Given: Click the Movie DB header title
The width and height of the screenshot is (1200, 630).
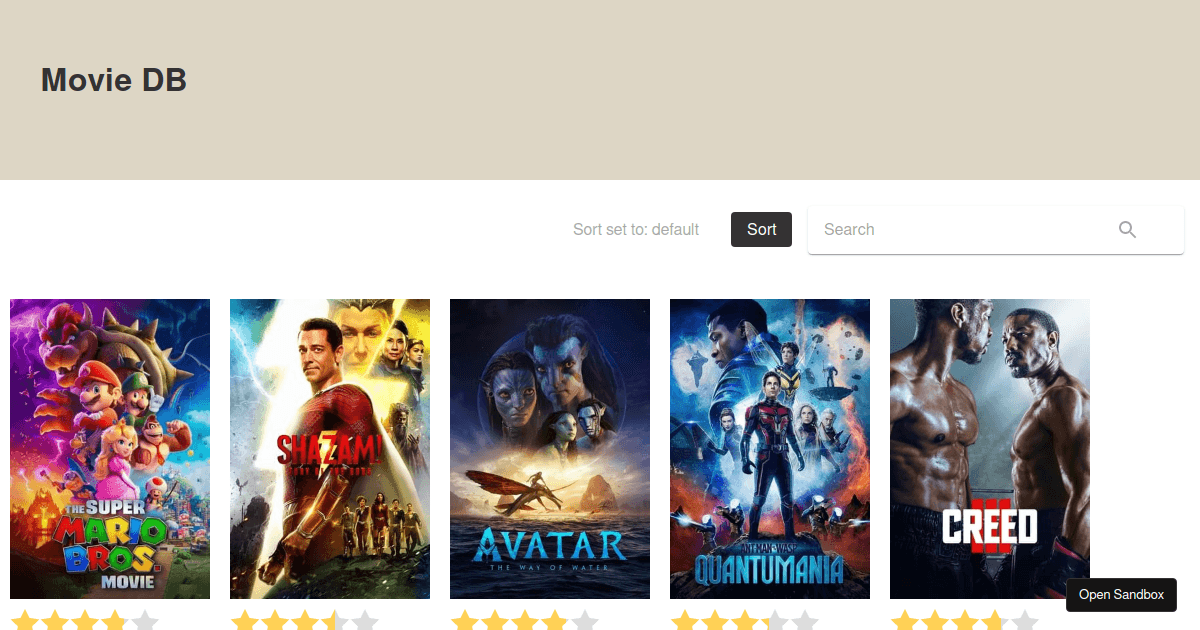Looking at the screenshot, I should point(114,80).
